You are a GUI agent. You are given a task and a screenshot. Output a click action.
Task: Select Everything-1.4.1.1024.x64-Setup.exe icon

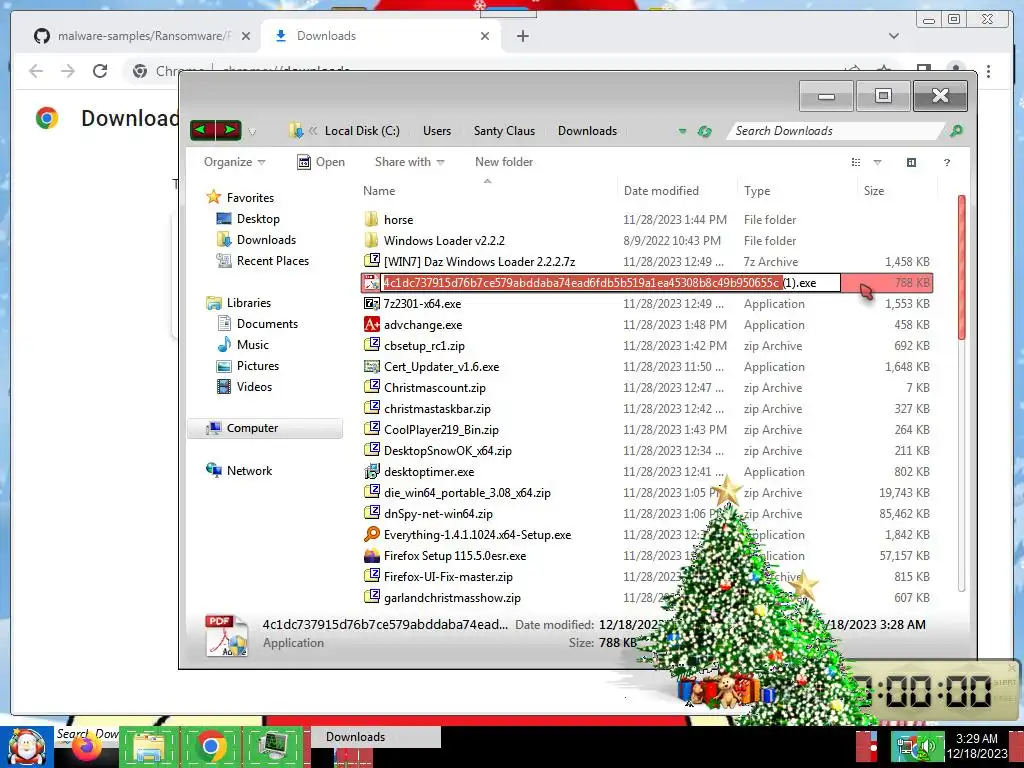pos(372,534)
